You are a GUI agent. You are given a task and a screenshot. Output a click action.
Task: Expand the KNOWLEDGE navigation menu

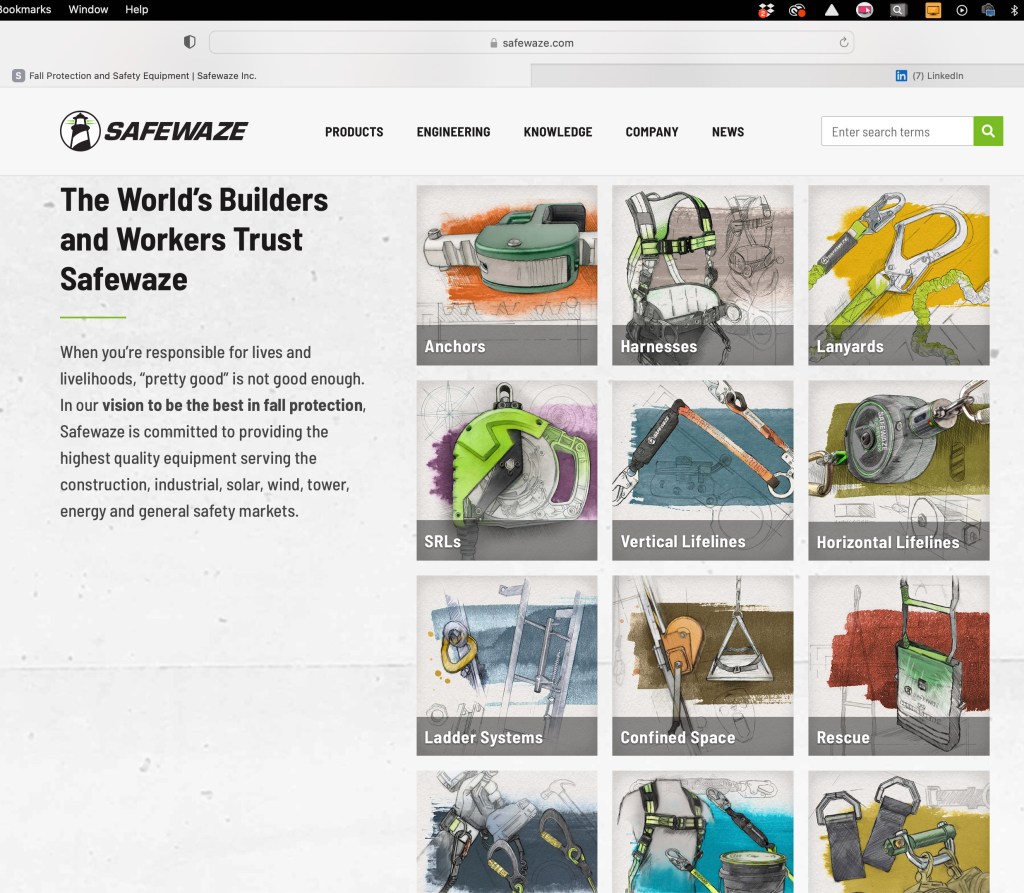pyautogui.click(x=557, y=132)
